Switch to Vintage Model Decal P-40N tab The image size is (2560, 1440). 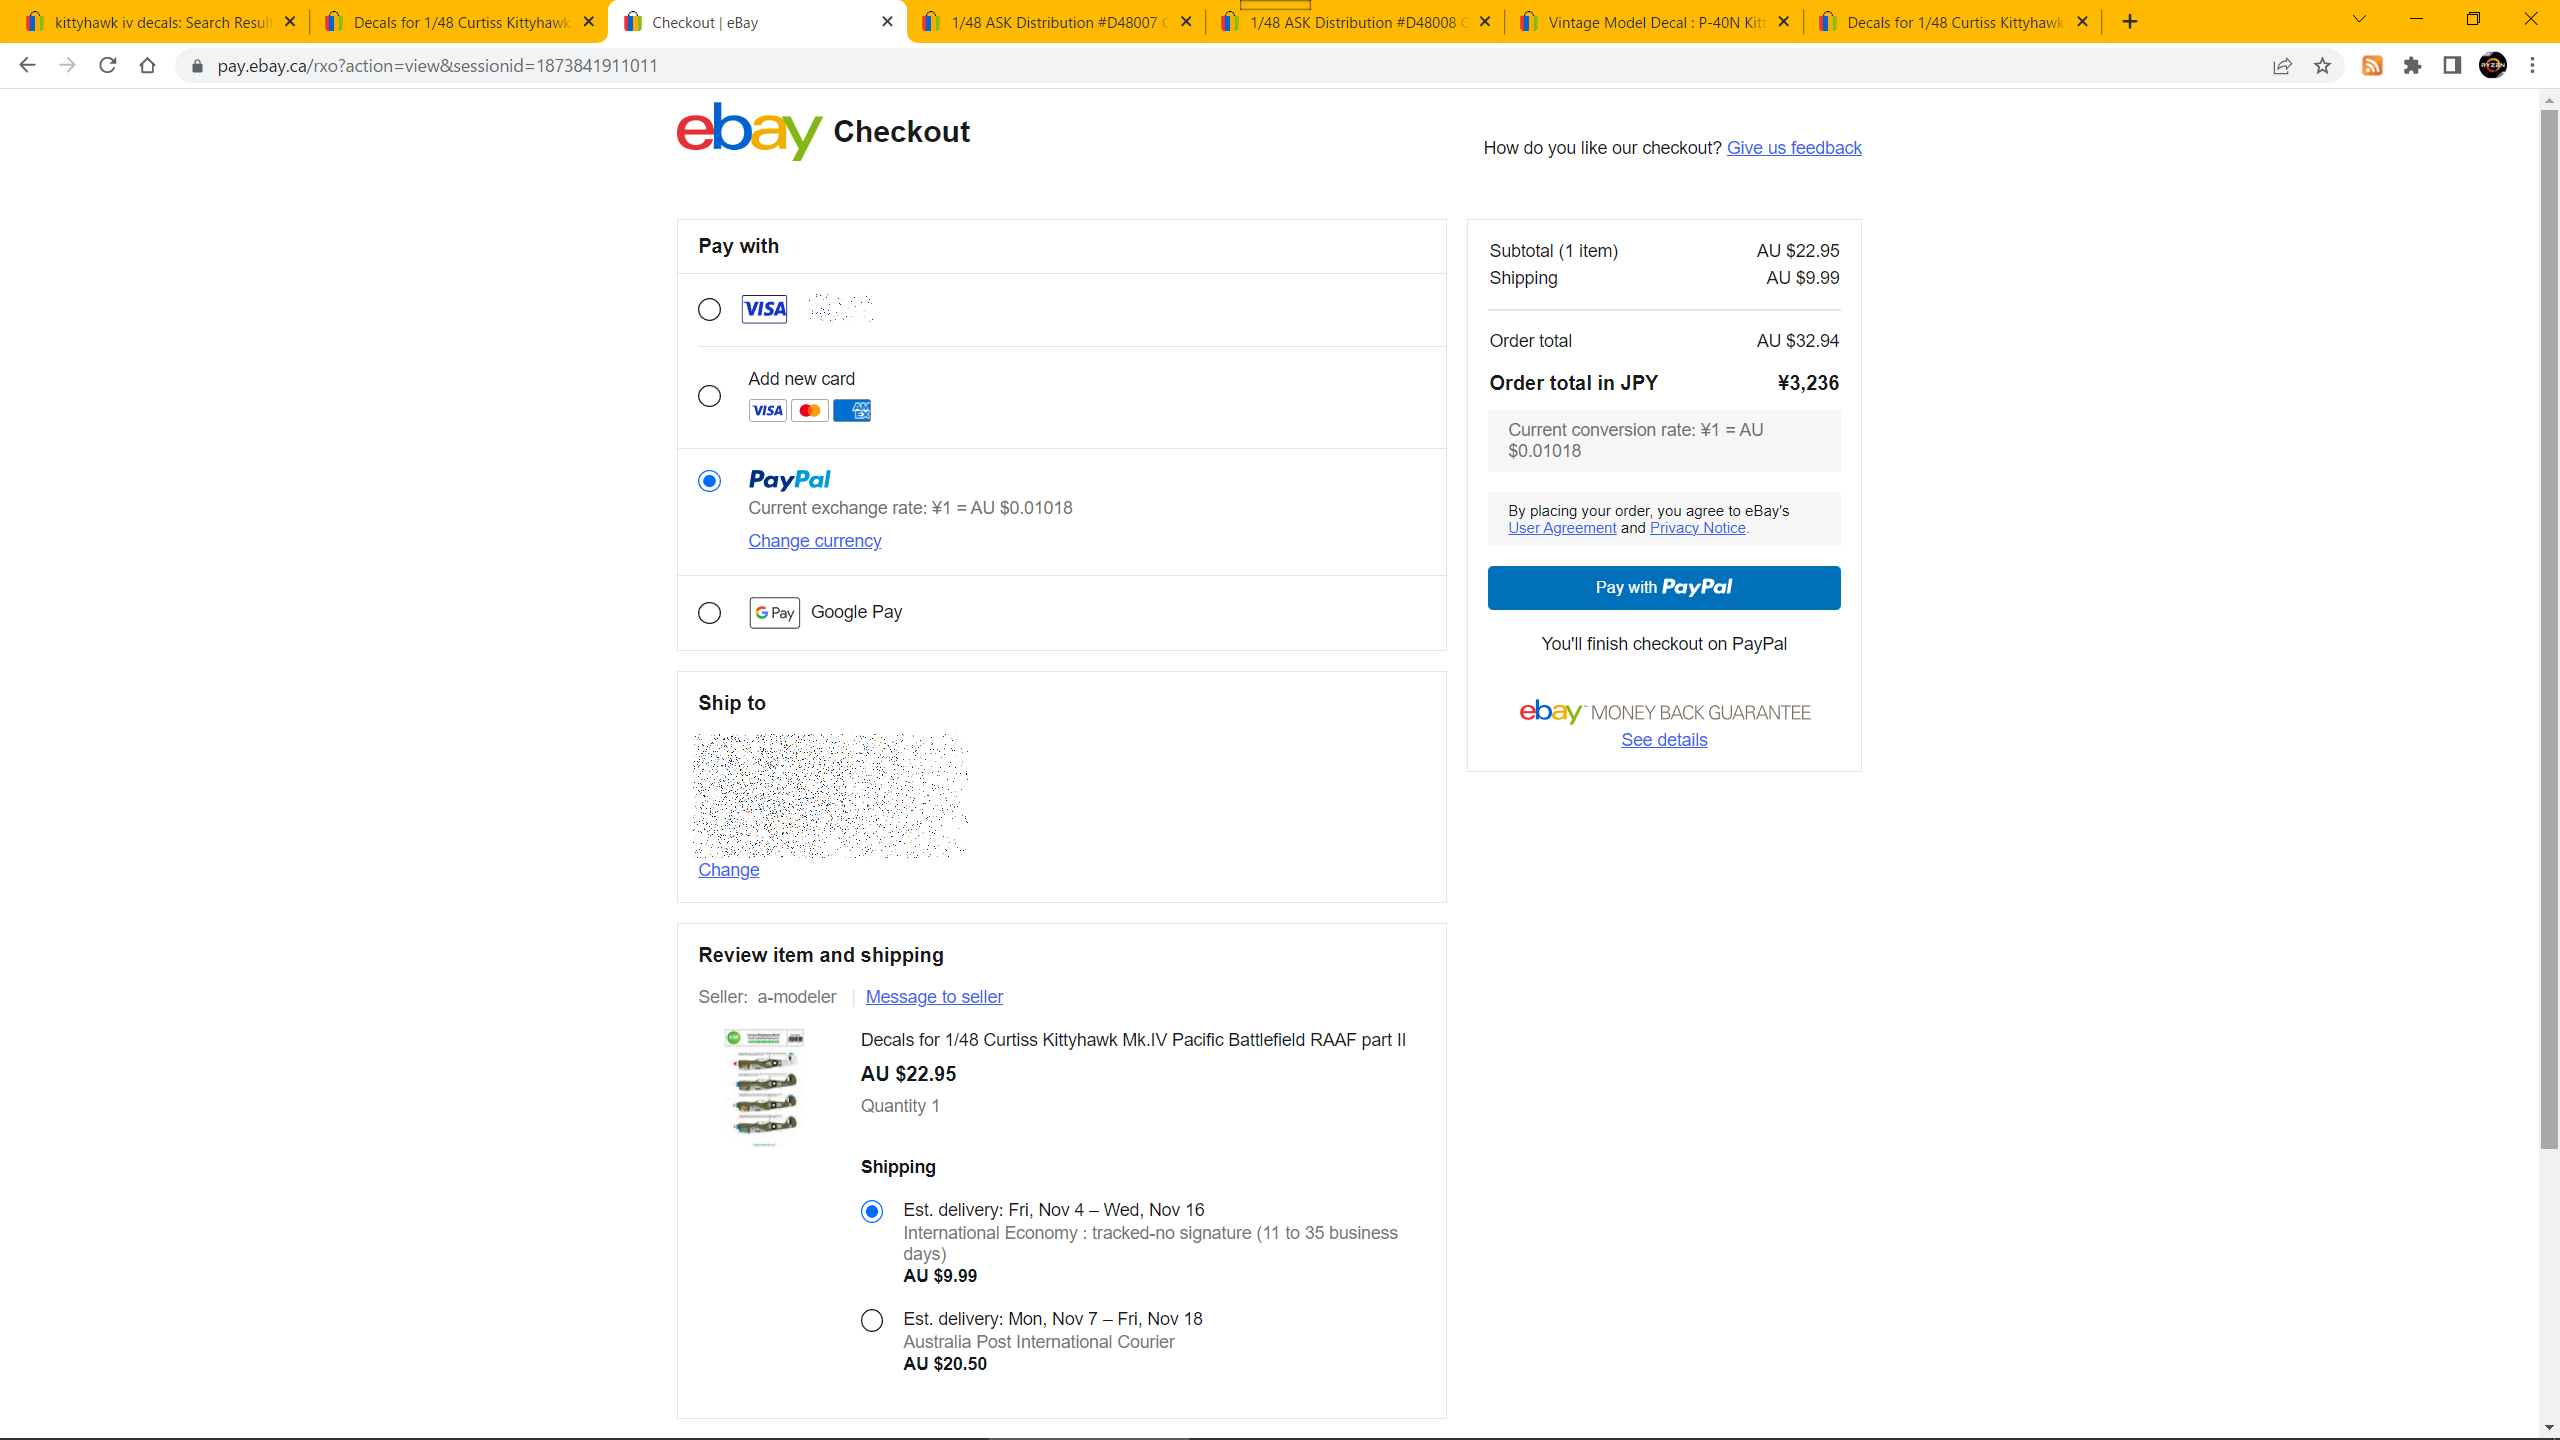pyautogui.click(x=1652, y=22)
